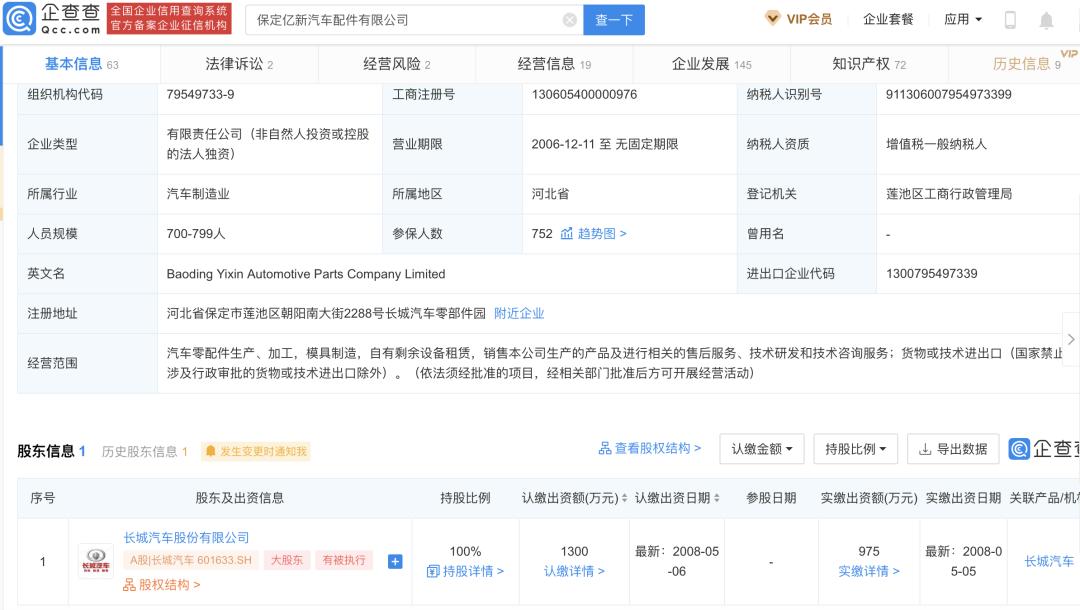This screenshot has height=610, width=1080.
Task: Sort by 认缴出资额 column header
Action: pyautogui.click(x=574, y=498)
